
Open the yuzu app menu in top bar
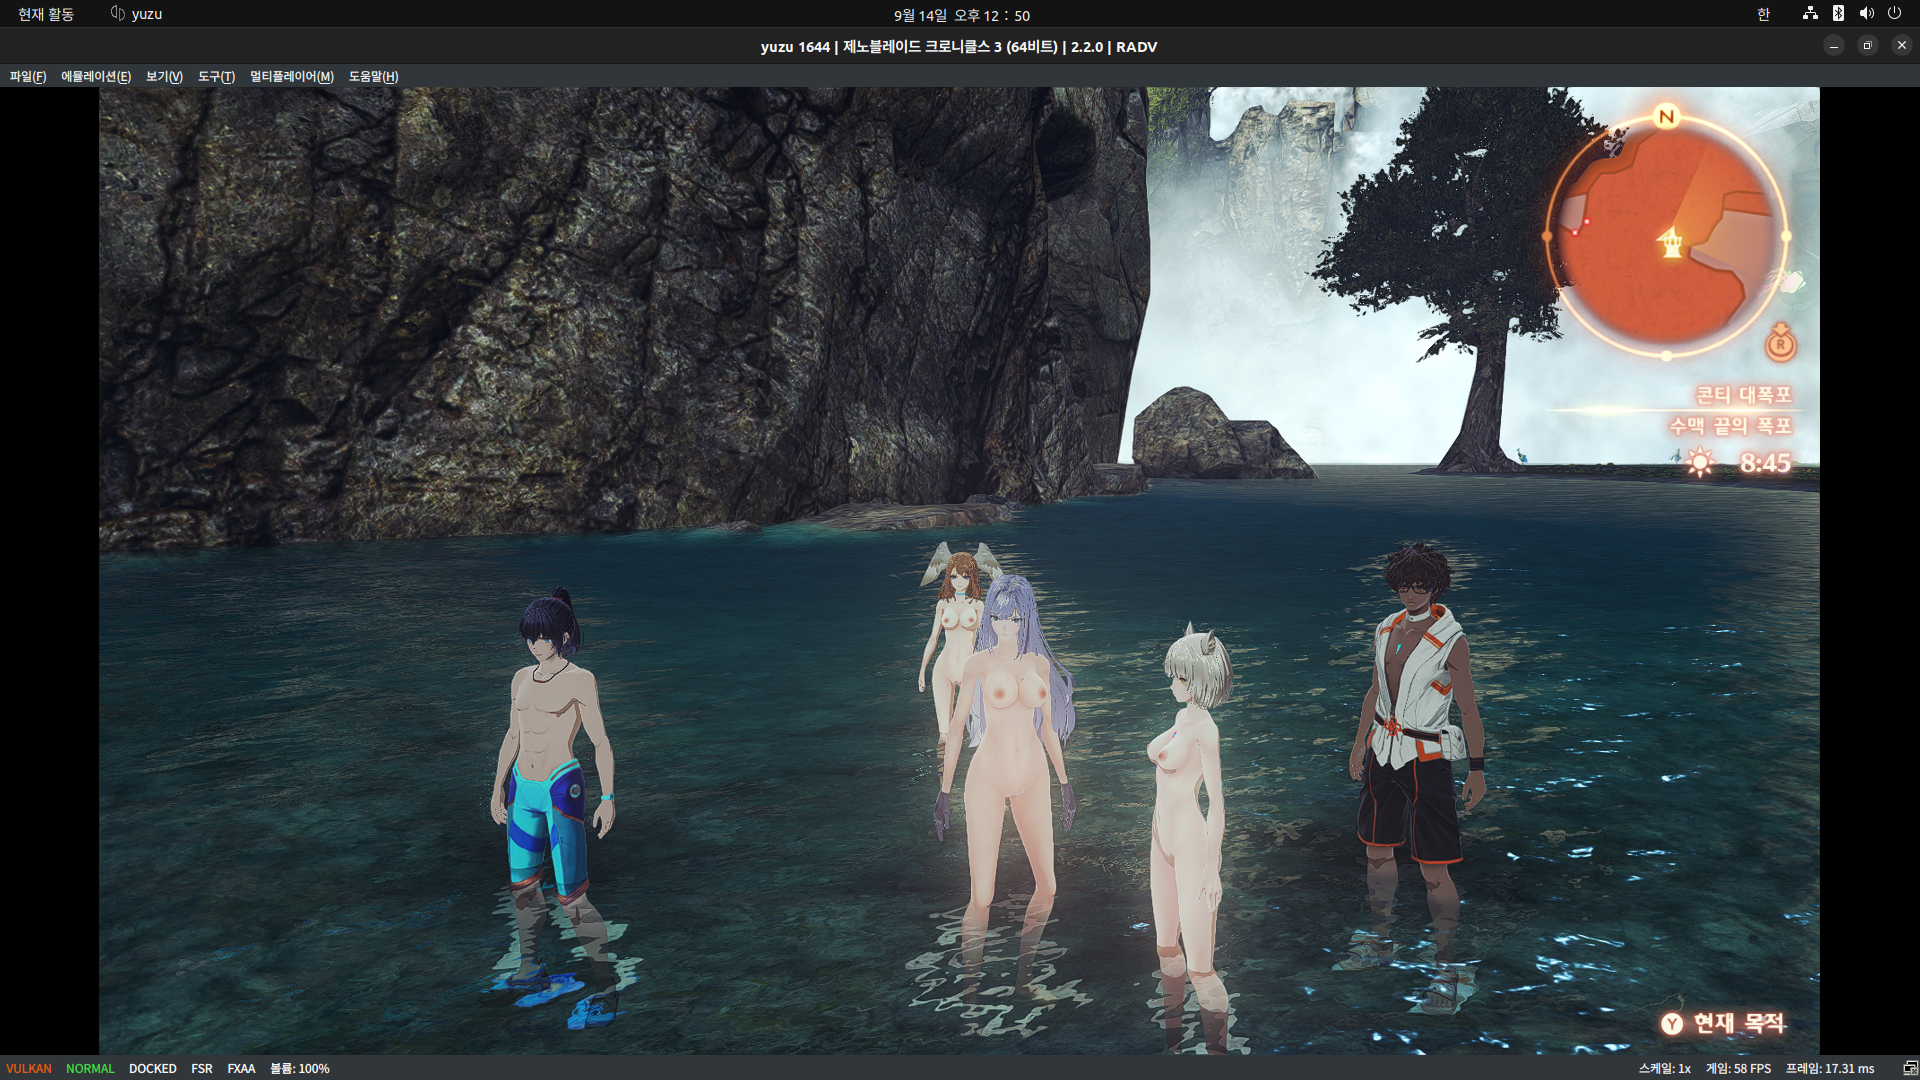(x=136, y=14)
